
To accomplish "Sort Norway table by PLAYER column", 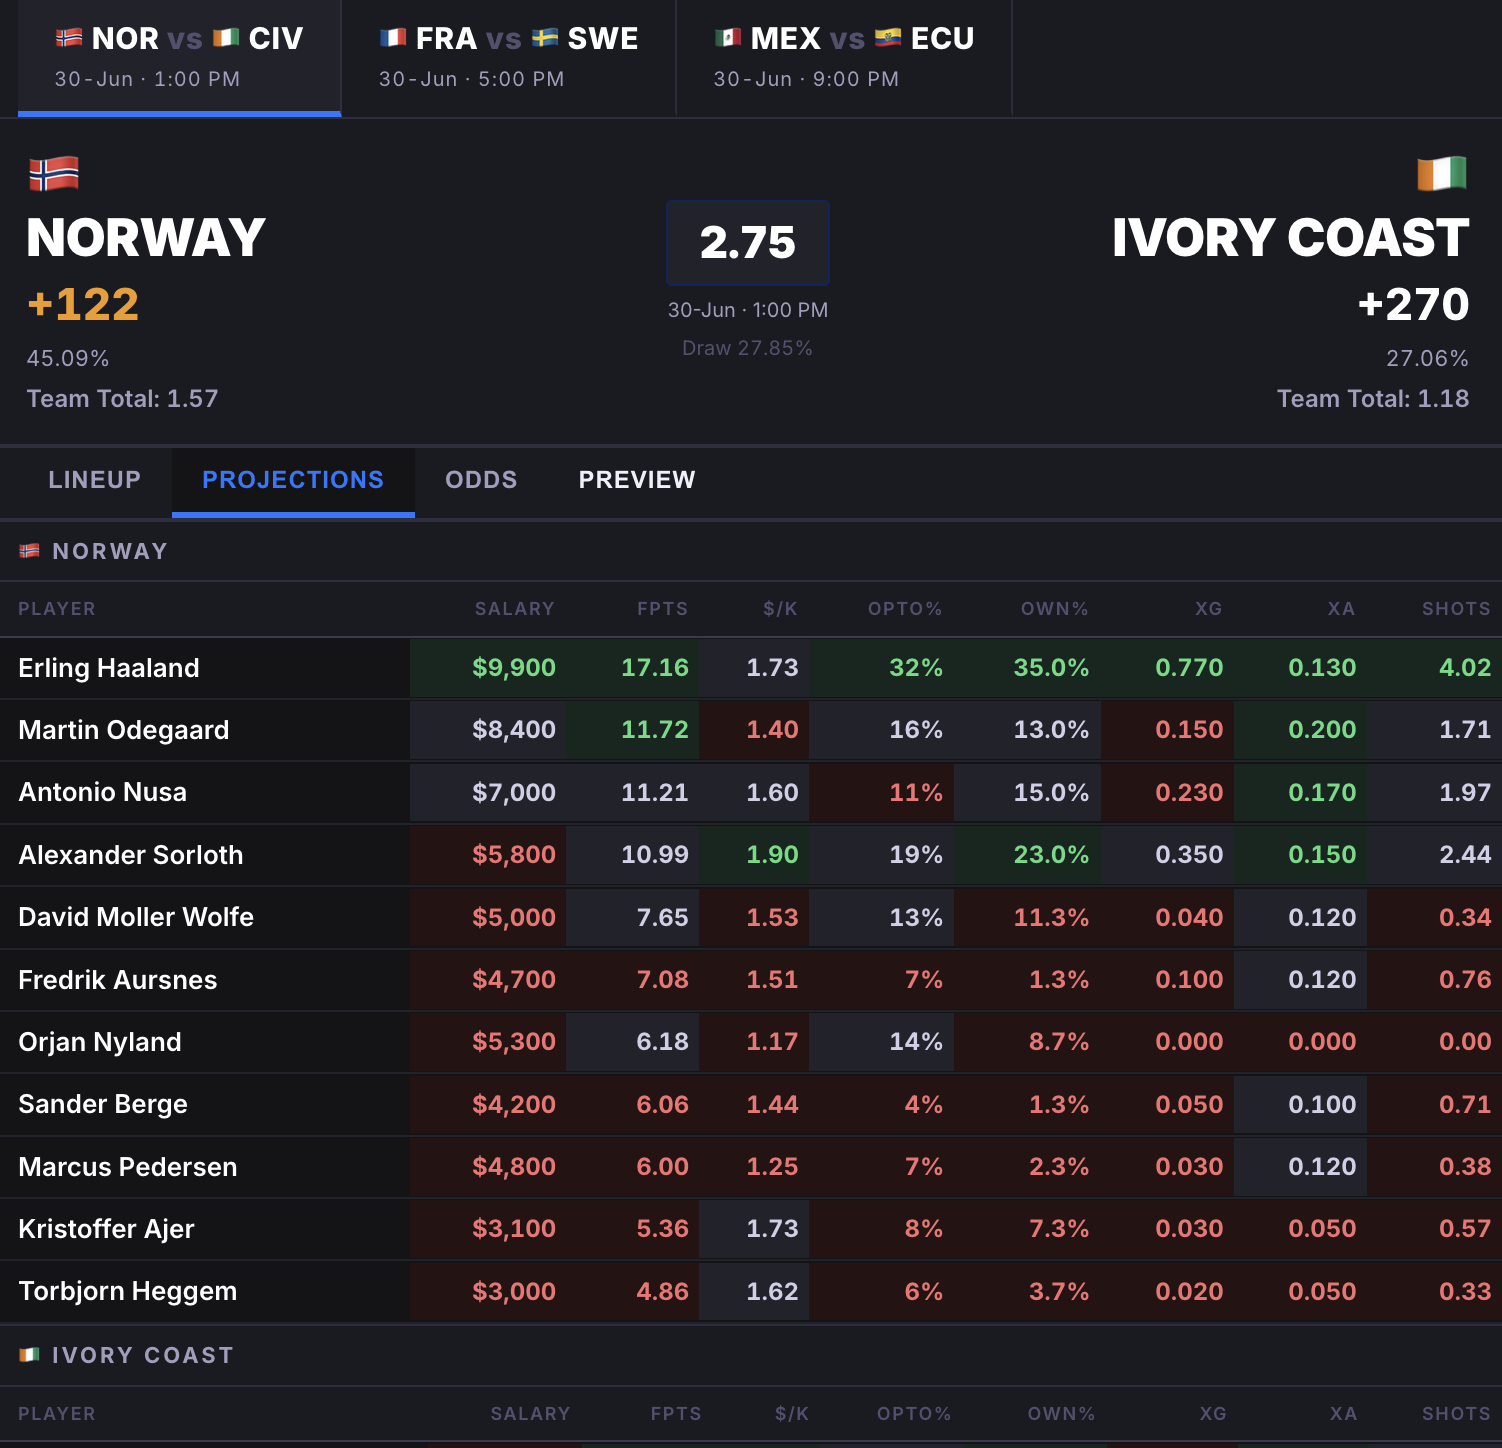I will [x=57, y=609].
